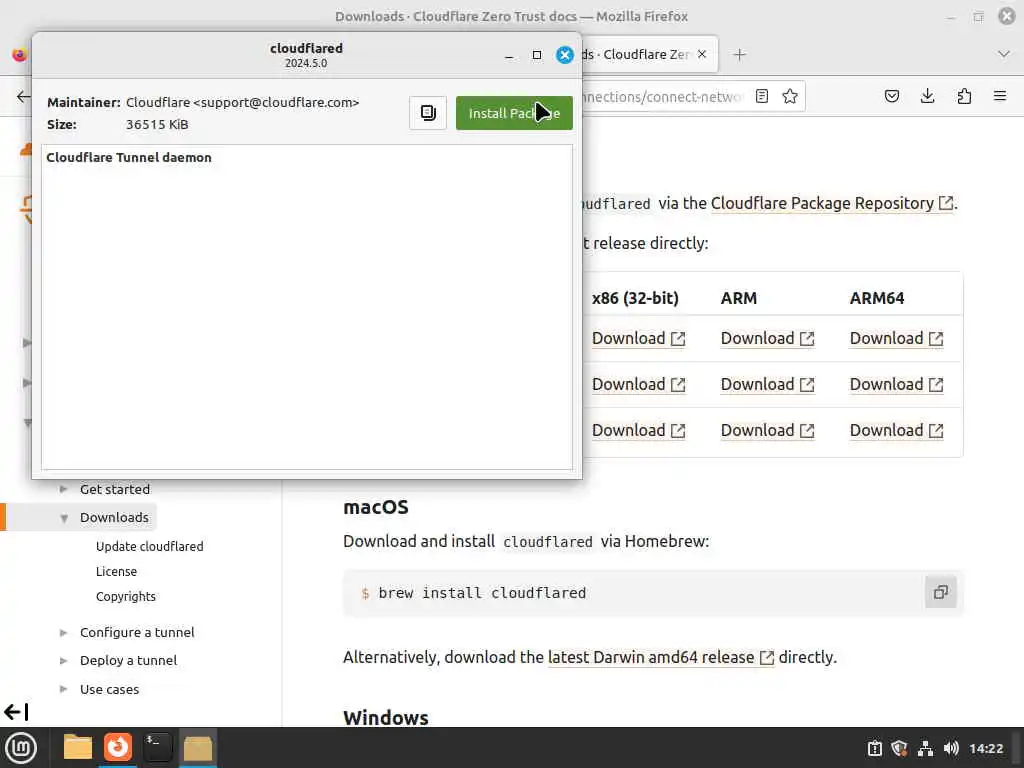This screenshot has width=1024, height=768.
Task: Download ARM64 build in second row
Action: pyautogui.click(x=896, y=384)
